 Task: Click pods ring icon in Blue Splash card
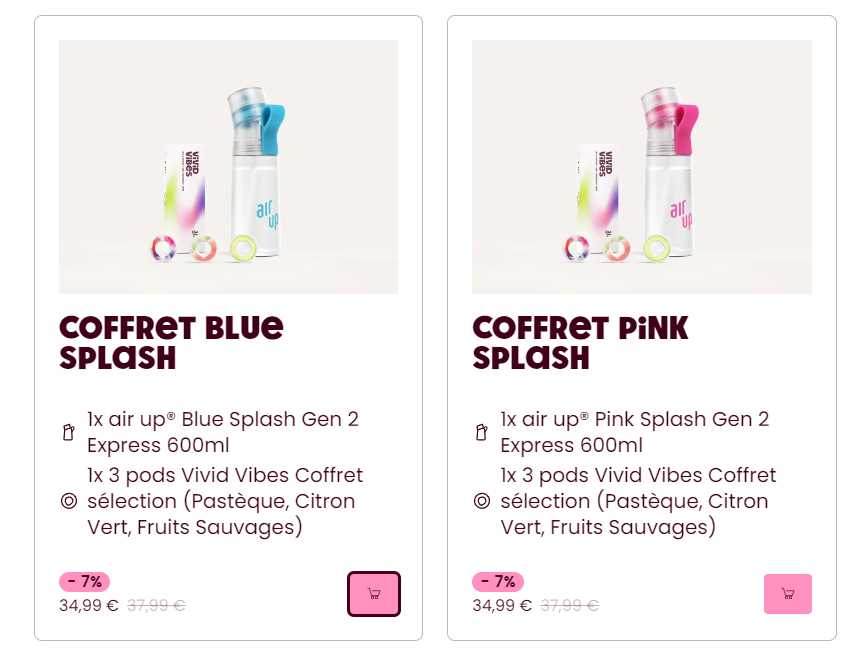click(68, 501)
